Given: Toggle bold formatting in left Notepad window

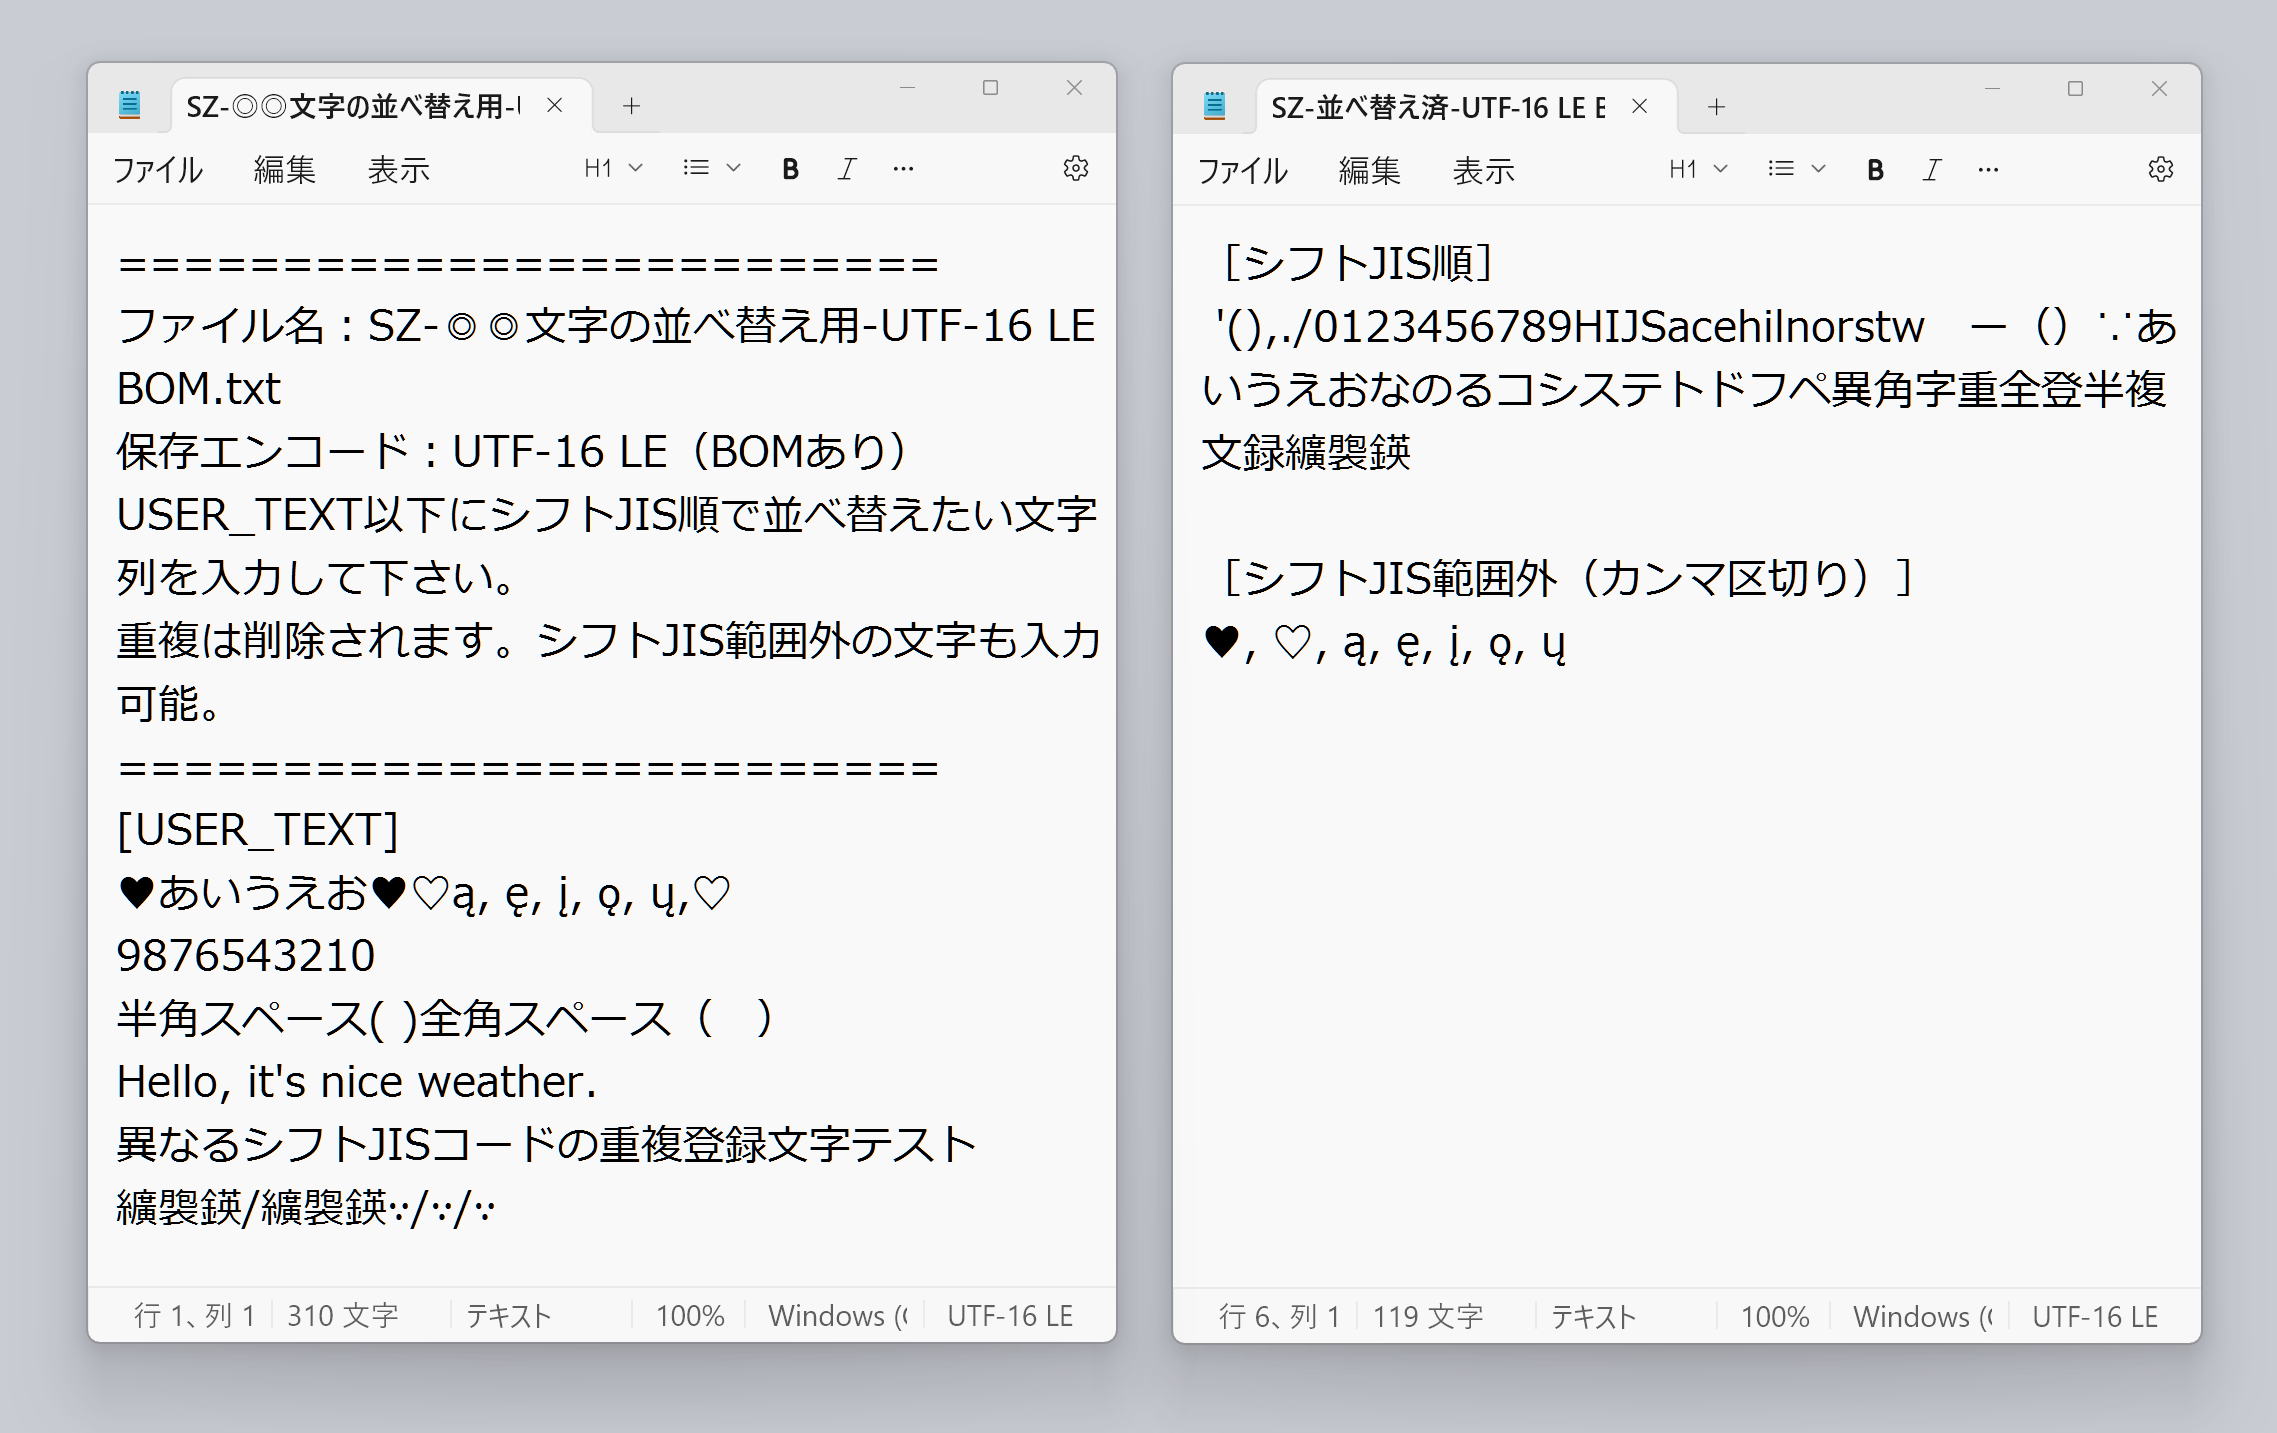Looking at the screenshot, I should [790, 169].
